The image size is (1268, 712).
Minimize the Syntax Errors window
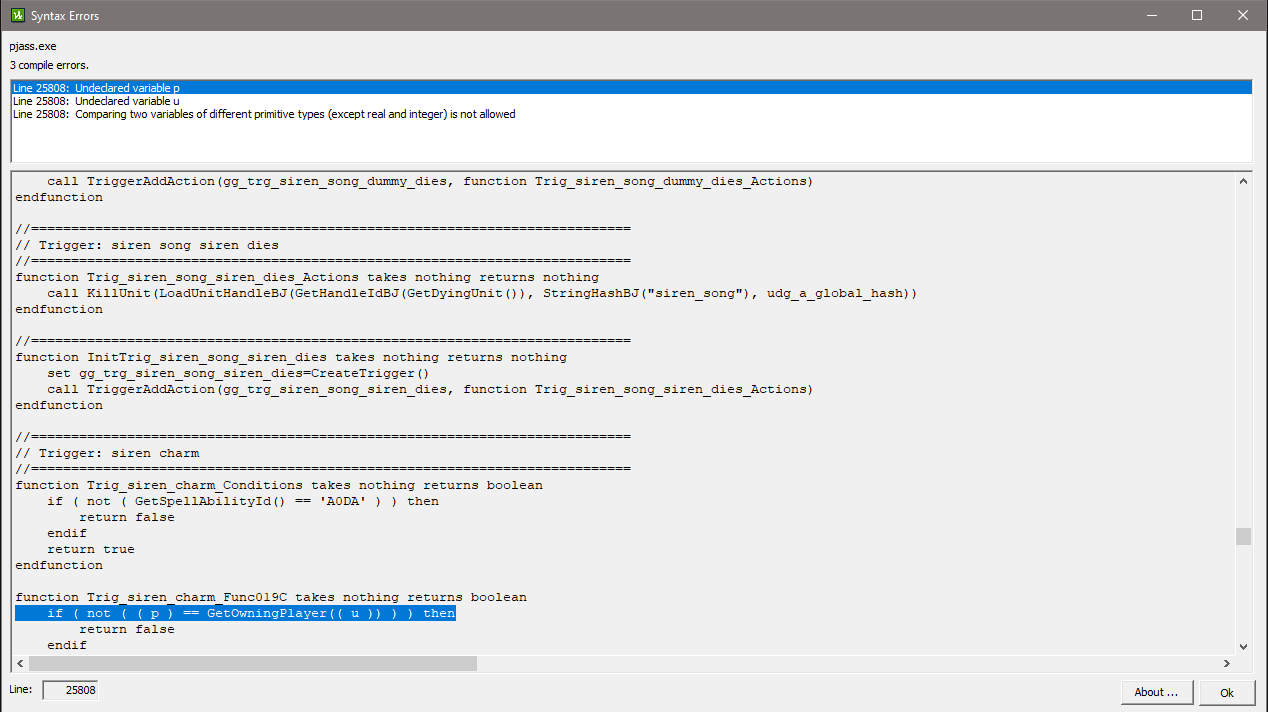pyautogui.click(x=1151, y=15)
